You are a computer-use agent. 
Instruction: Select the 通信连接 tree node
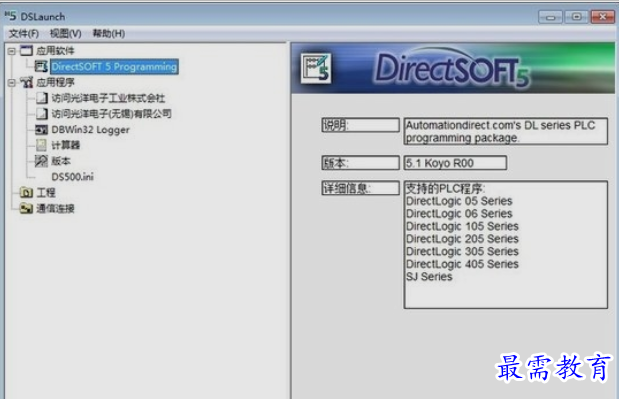pos(55,208)
